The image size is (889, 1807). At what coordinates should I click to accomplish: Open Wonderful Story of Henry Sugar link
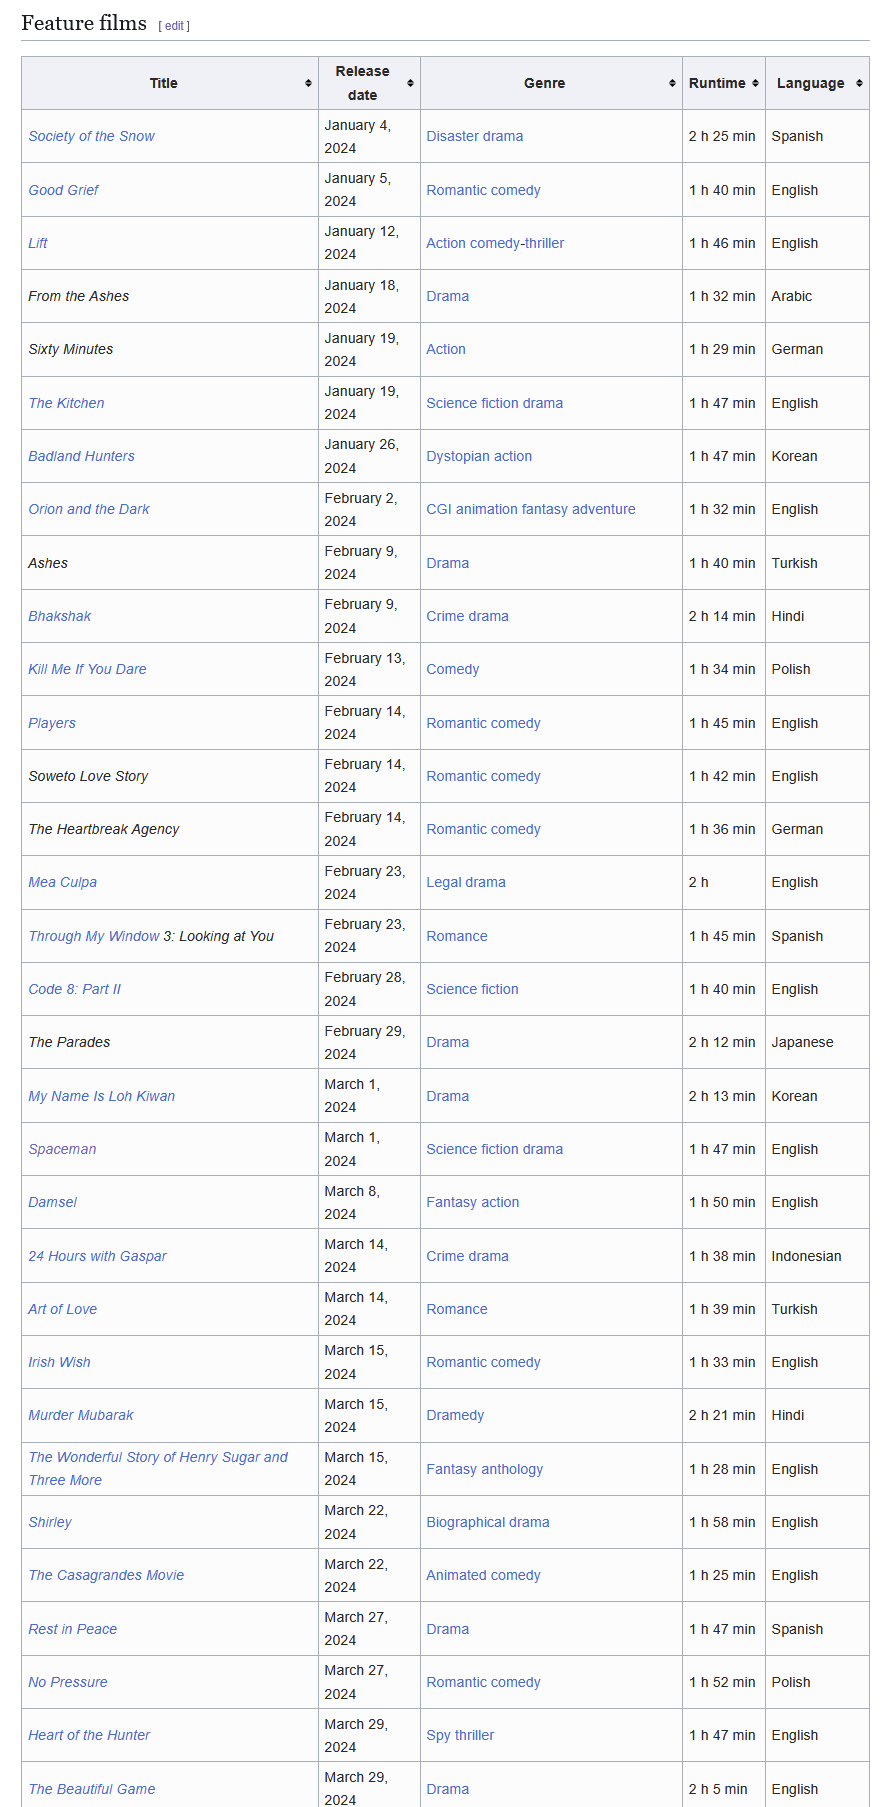coord(157,1458)
